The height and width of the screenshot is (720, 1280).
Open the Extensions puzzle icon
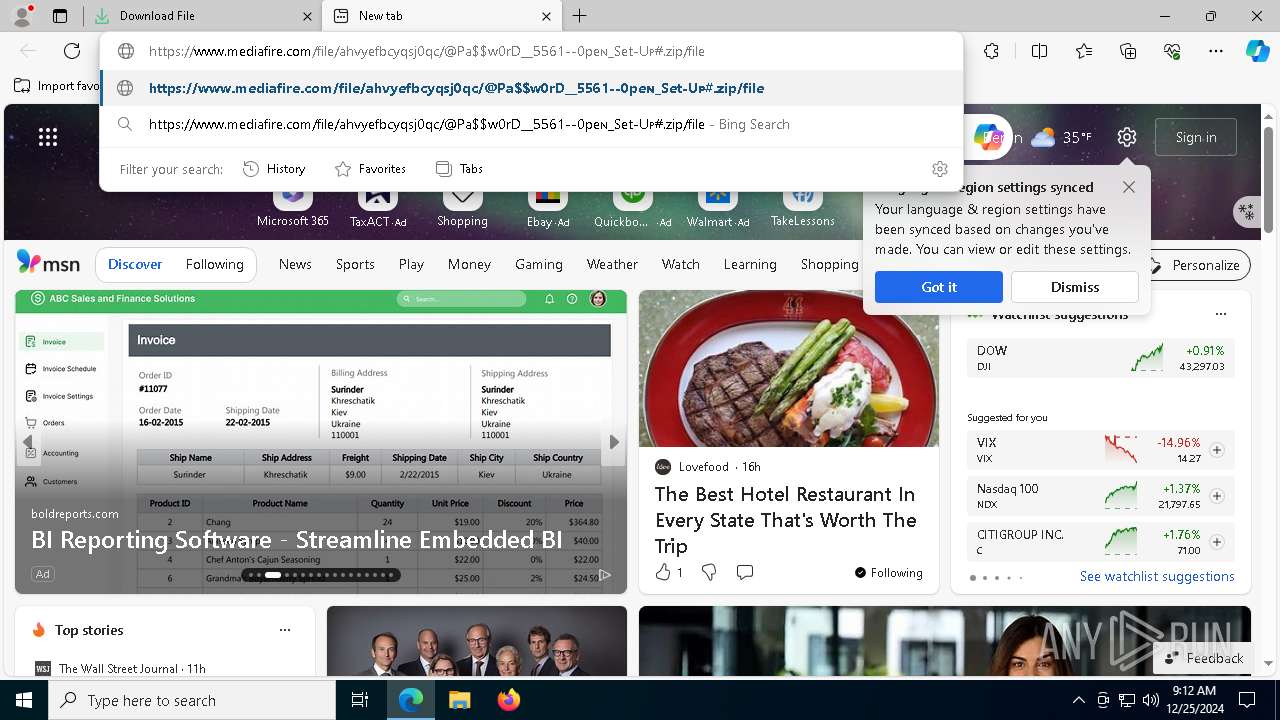(x=991, y=51)
